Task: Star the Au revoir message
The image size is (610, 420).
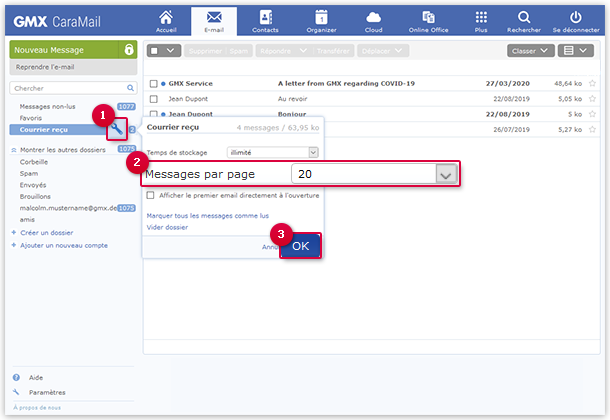Action: coord(592,99)
